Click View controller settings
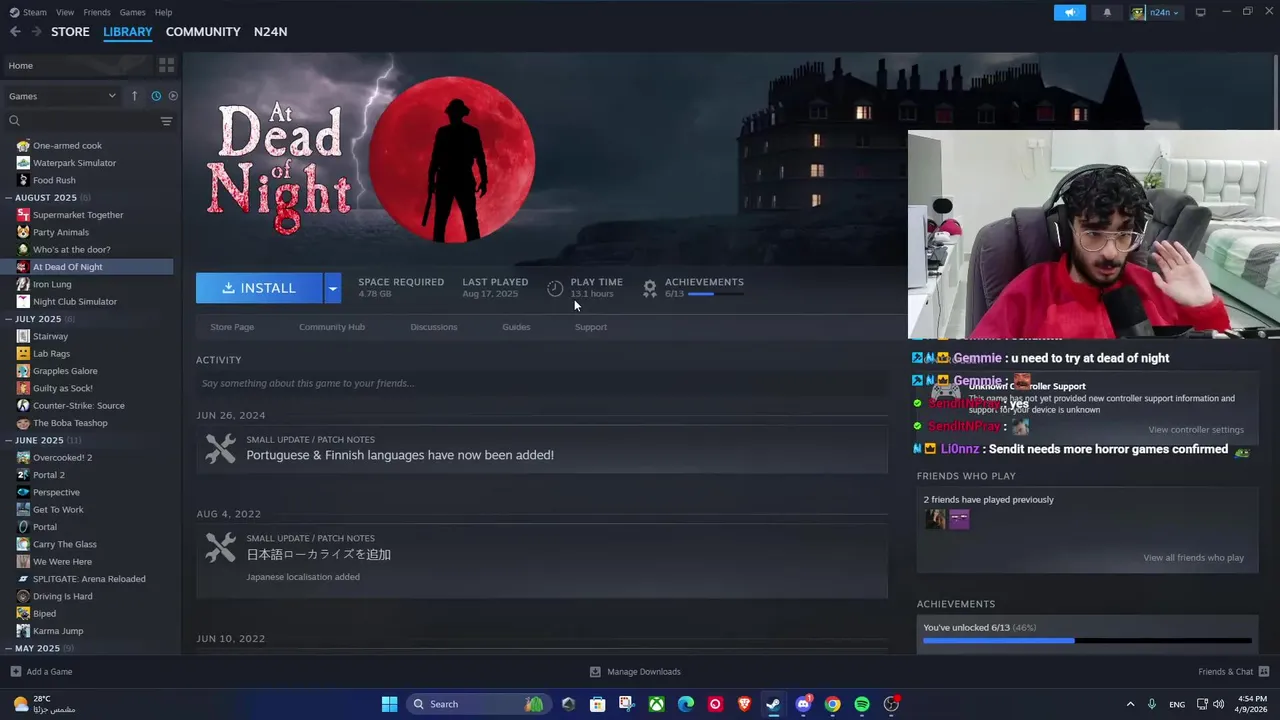1280x720 pixels. (x=1196, y=430)
